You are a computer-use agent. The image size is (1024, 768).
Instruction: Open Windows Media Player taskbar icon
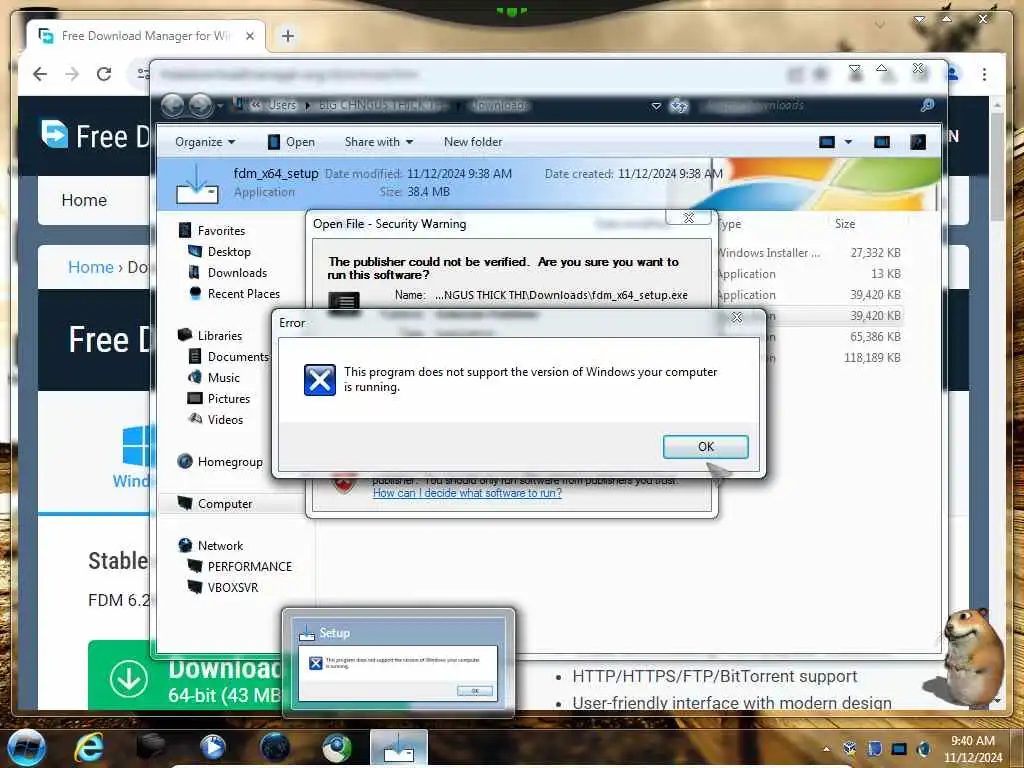212,748
